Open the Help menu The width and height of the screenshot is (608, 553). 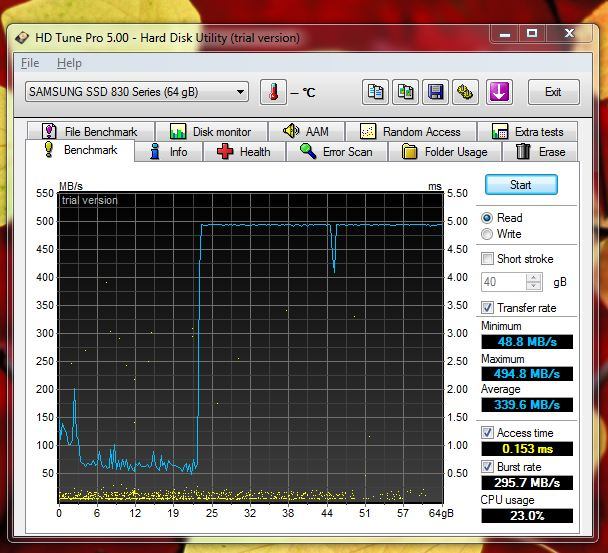click(x=69, y=63)
